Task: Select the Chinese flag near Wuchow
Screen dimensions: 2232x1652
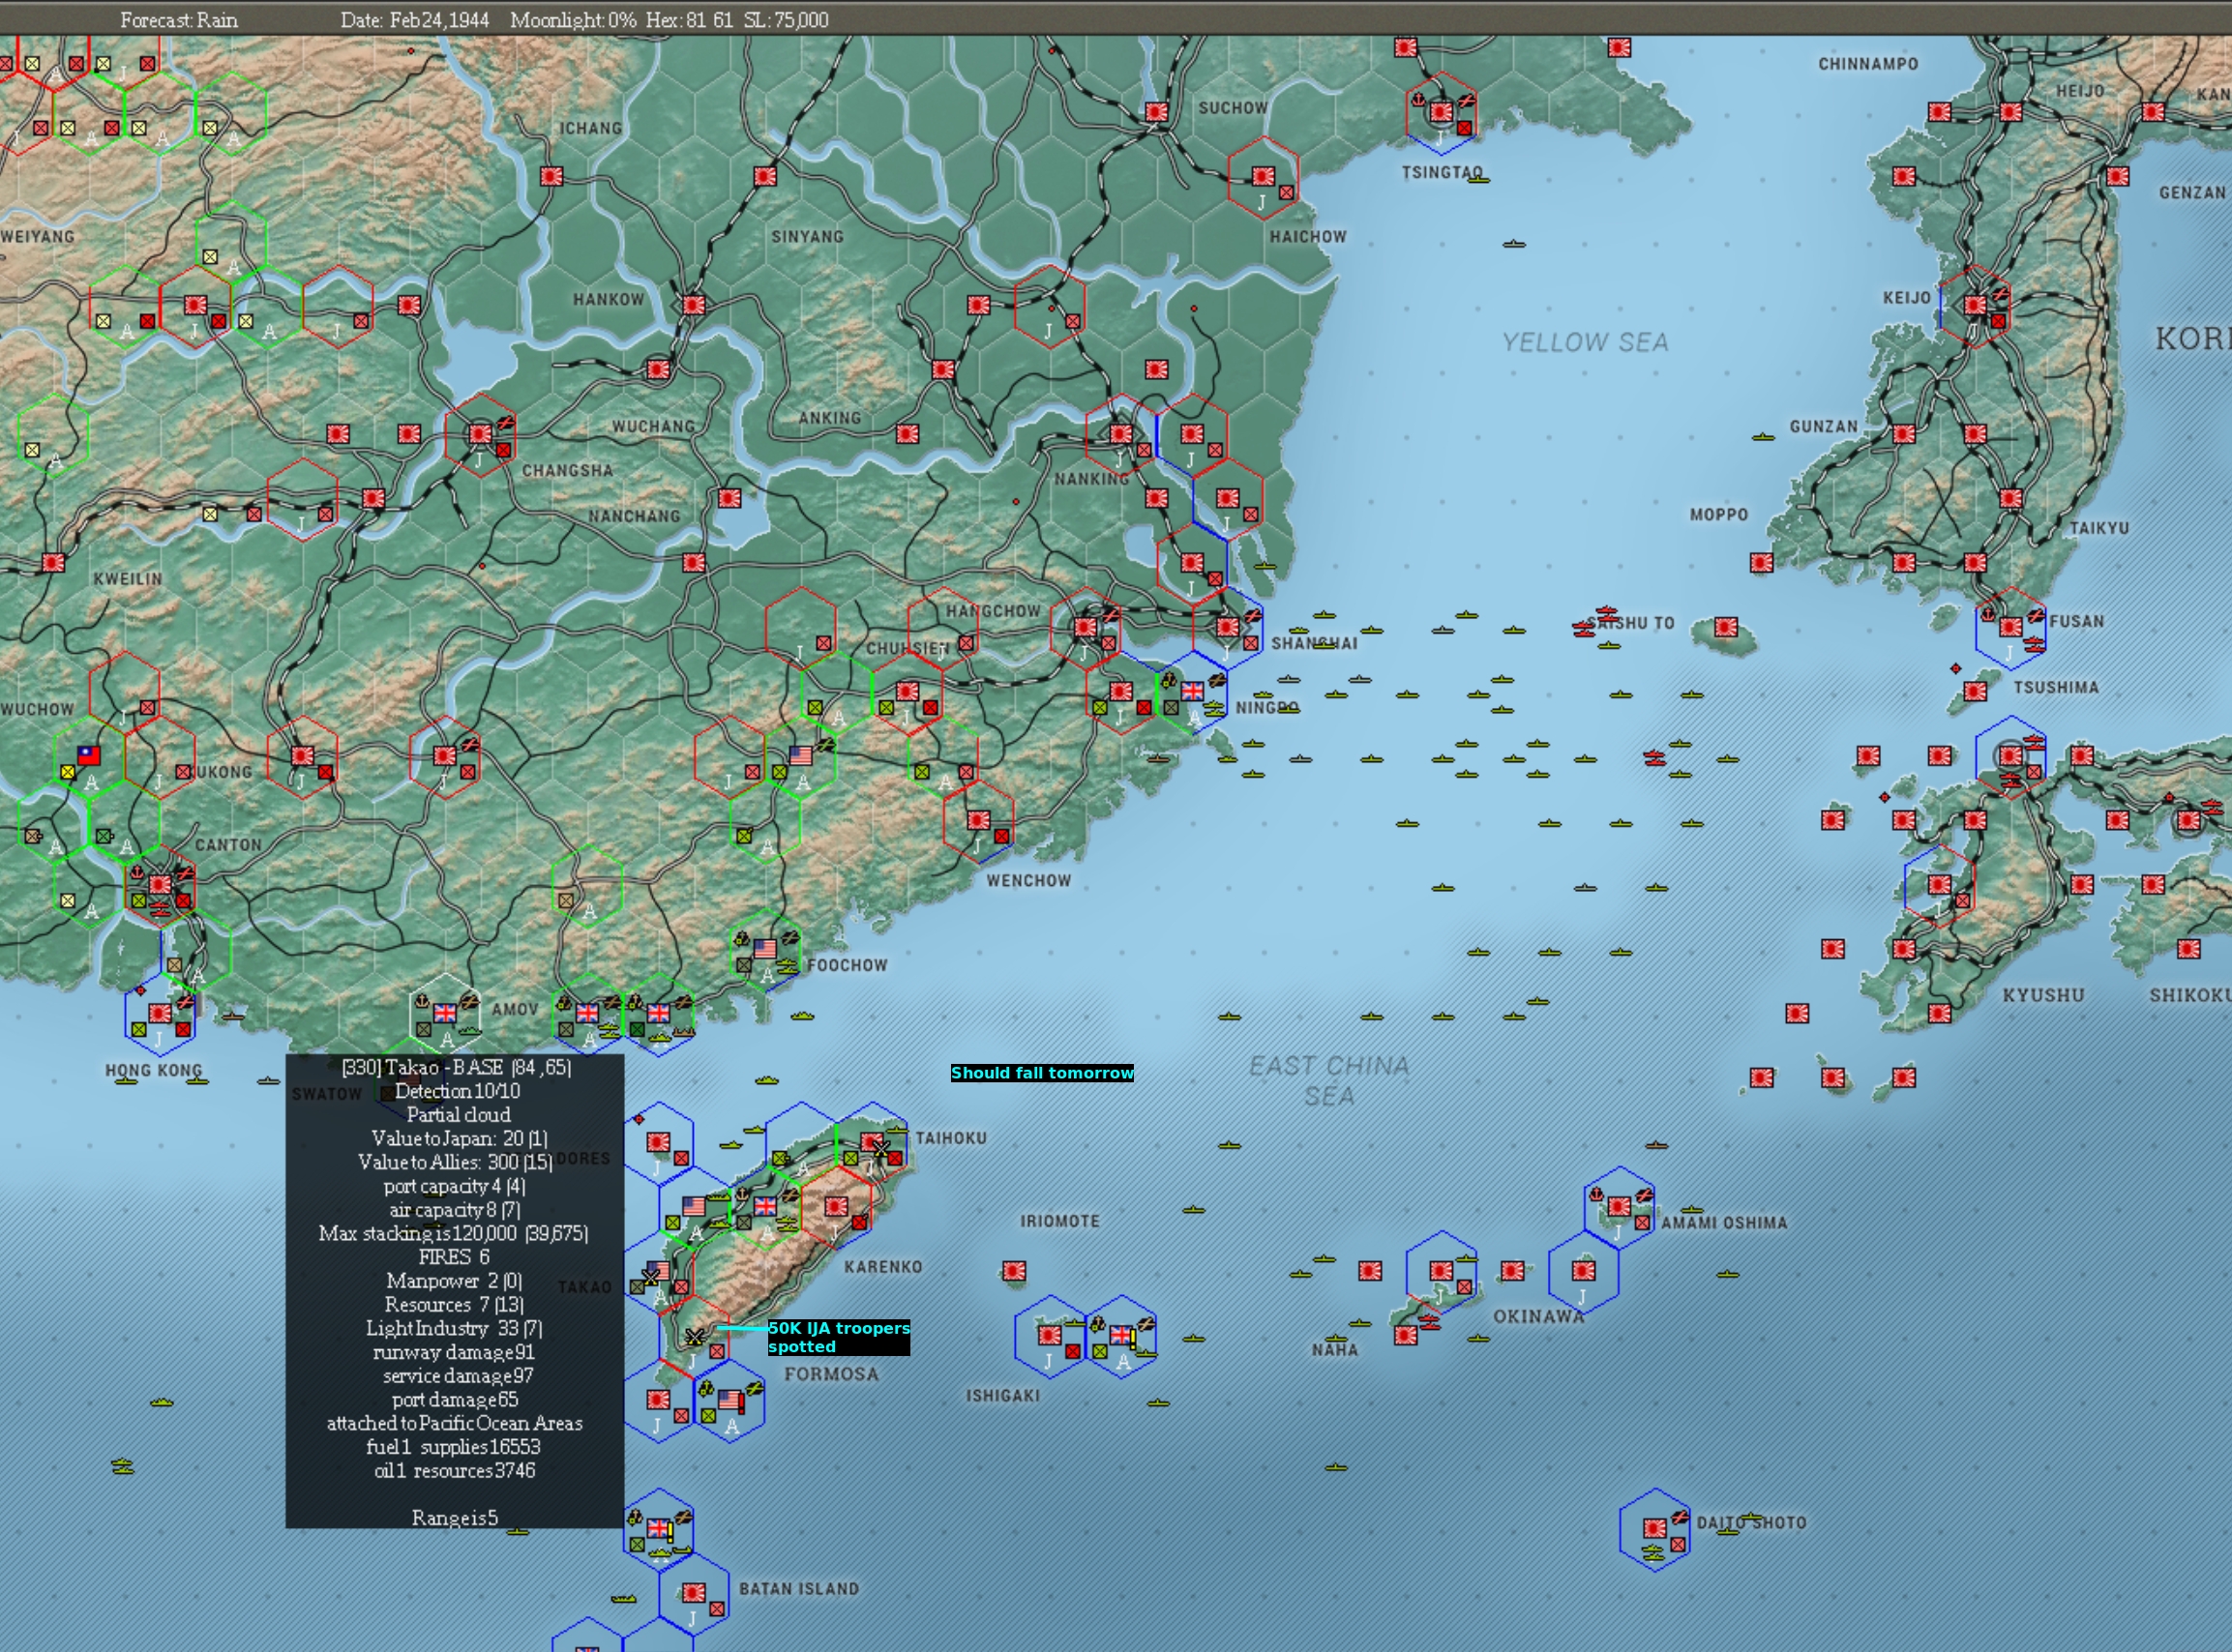Action: coord(89,755)
